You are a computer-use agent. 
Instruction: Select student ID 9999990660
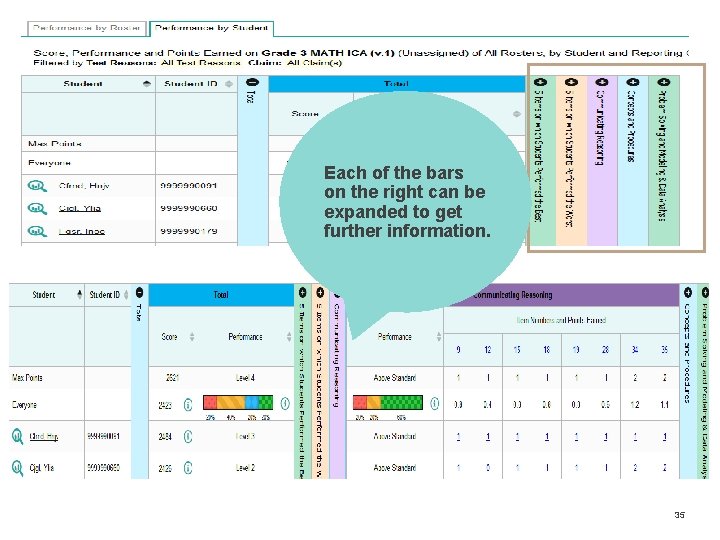(x=189, y=208)
